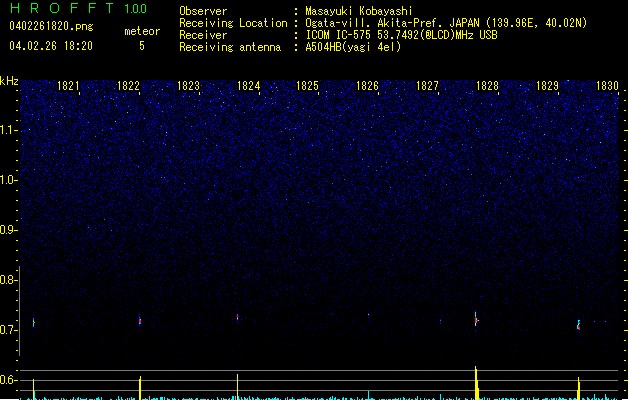Click the date stamp 04.02.26 18:20

[x=51, y=46]
